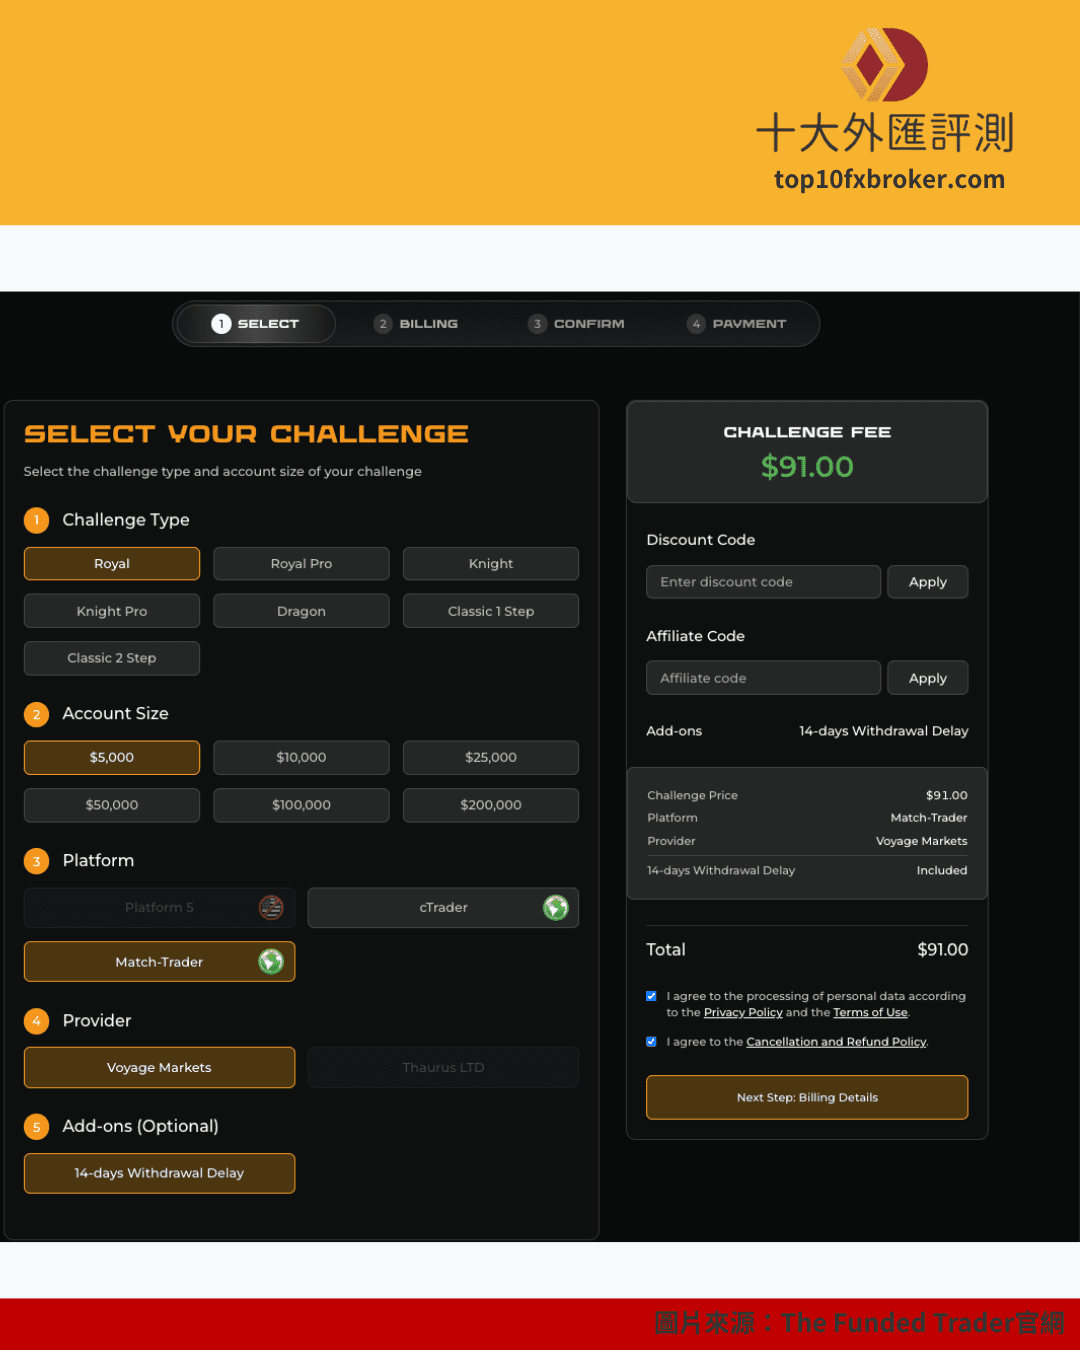Apply the discount code
Image resolution: width=1080 pixels, height=1350 pixels.
click(927, 582)
